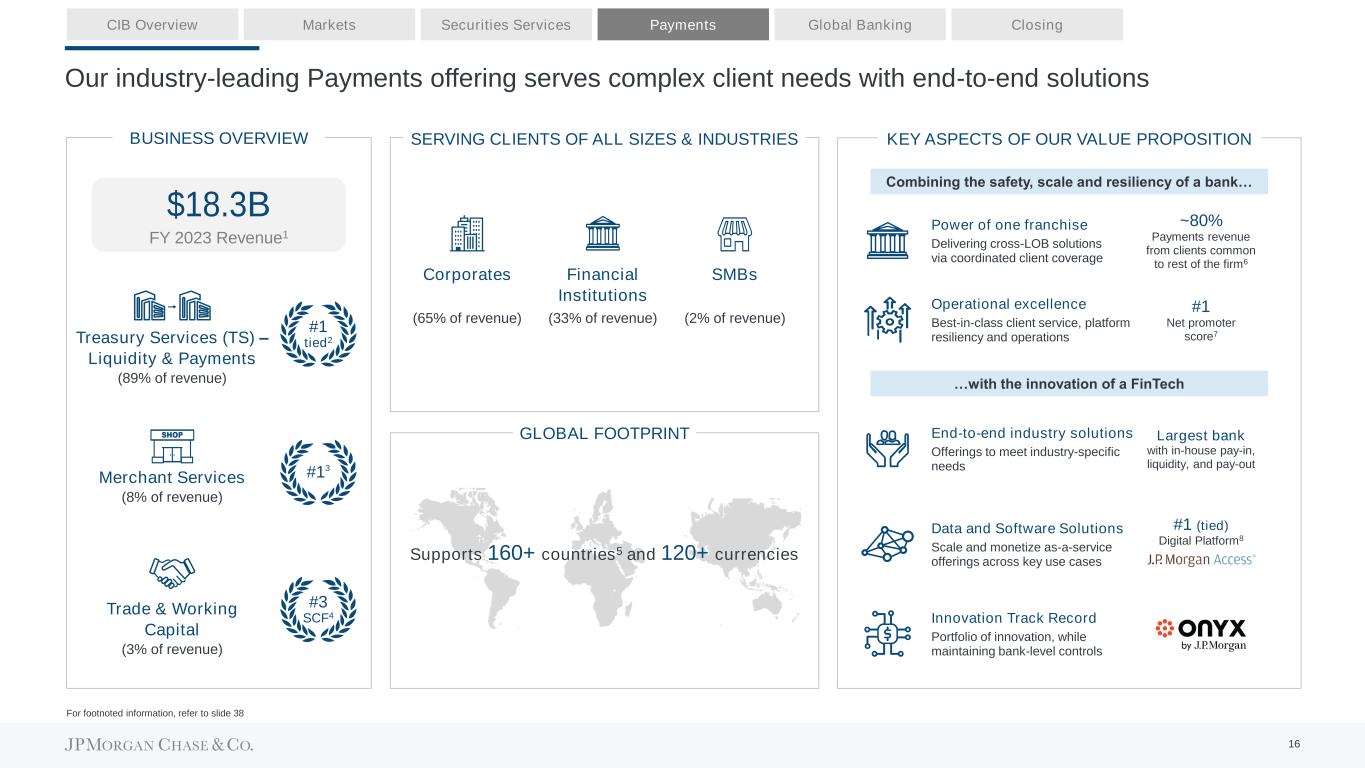Click the 'Trade & Working Capital' label
The width and height of the screenshot is (1365, 768).
pos(172,619)
